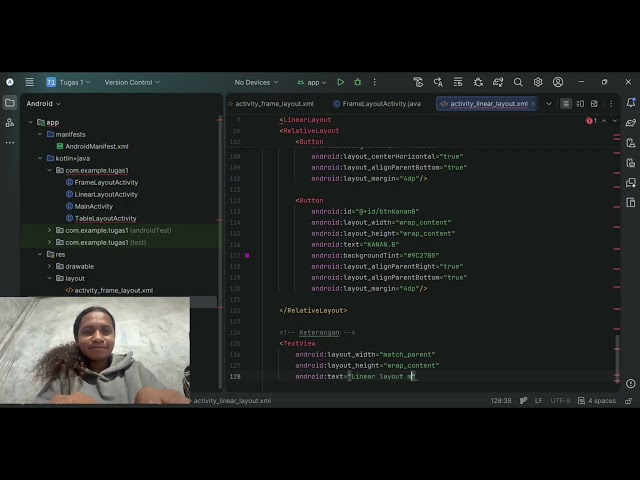Click Sync Project with Gradle icon
This screenshot has width=640, height=480.
[x=498, y=82]
